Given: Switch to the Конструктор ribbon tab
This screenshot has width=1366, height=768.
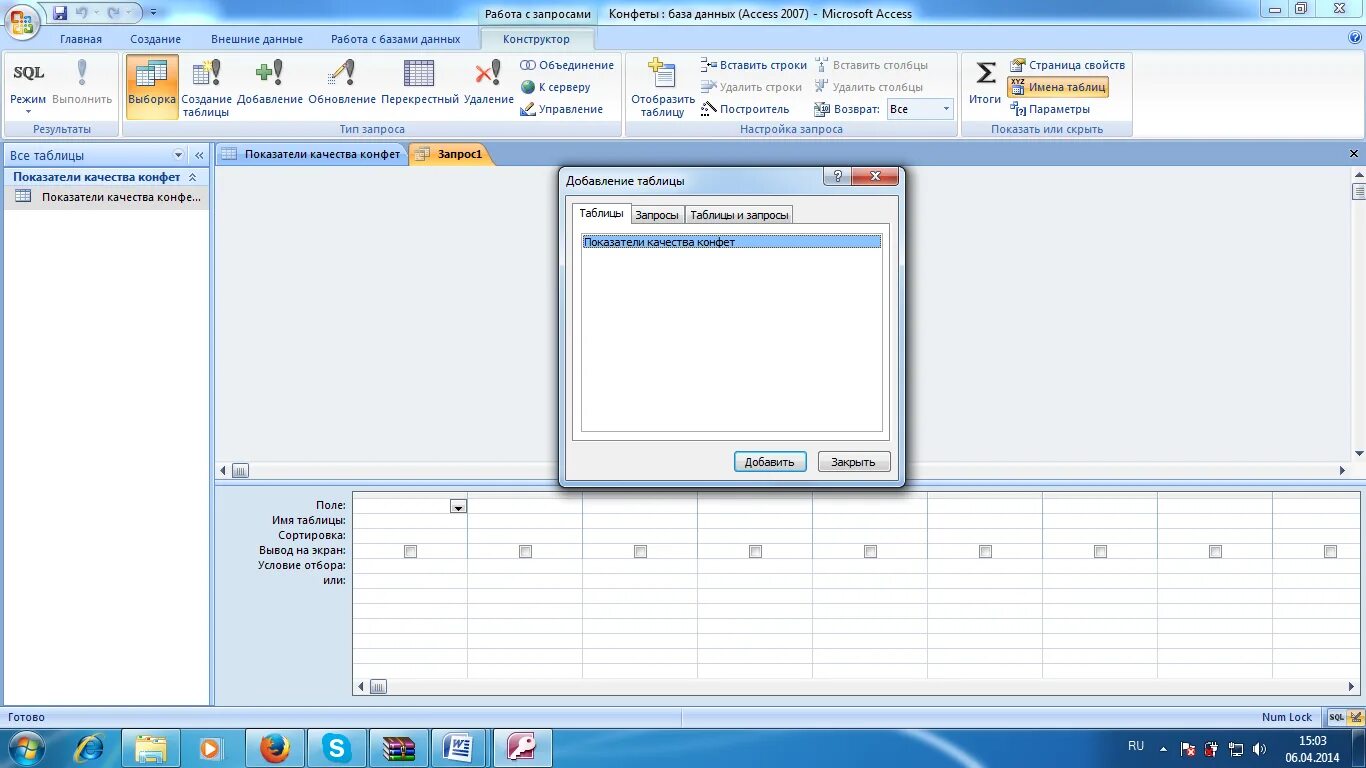Looking at the screenshot, I should point(536,39).
